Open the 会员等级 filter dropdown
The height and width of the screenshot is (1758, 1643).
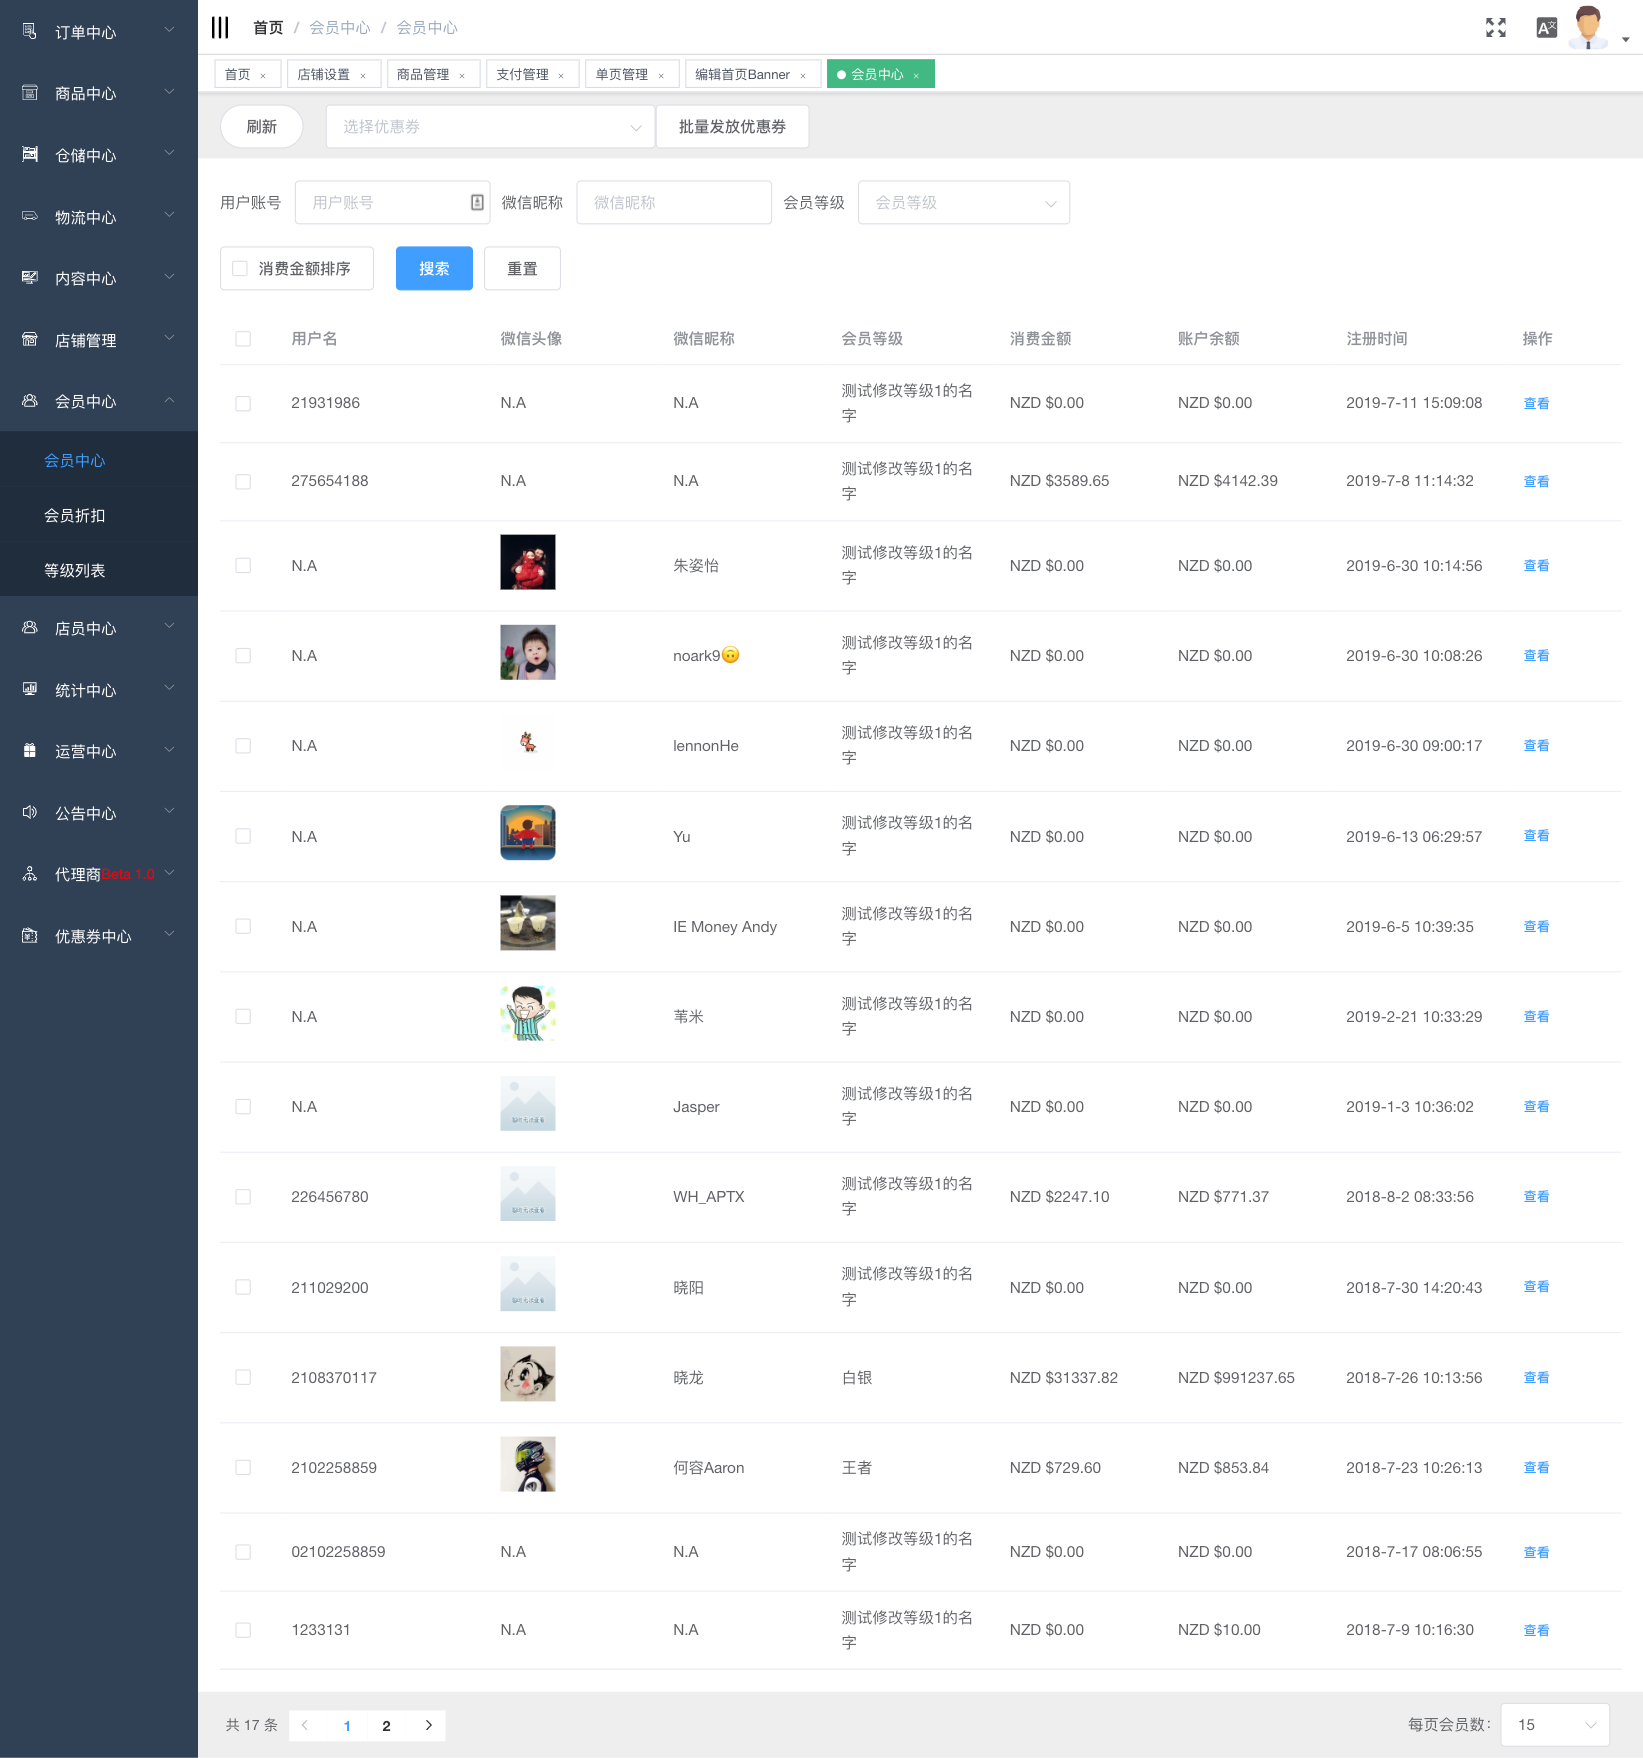tap(963, 203)
